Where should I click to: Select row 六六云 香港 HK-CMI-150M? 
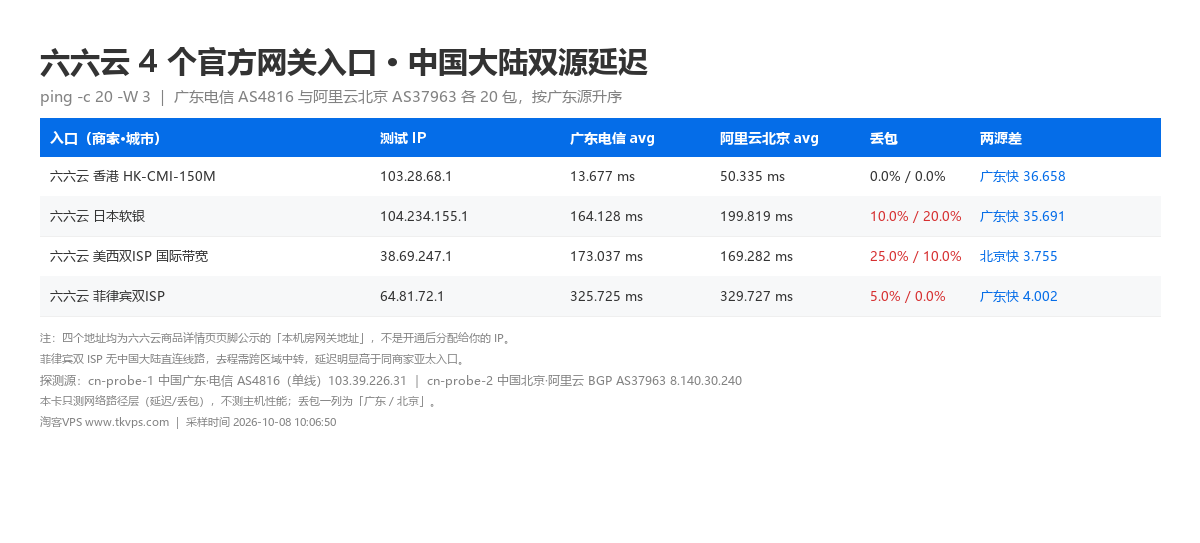[x=600, y=176]
